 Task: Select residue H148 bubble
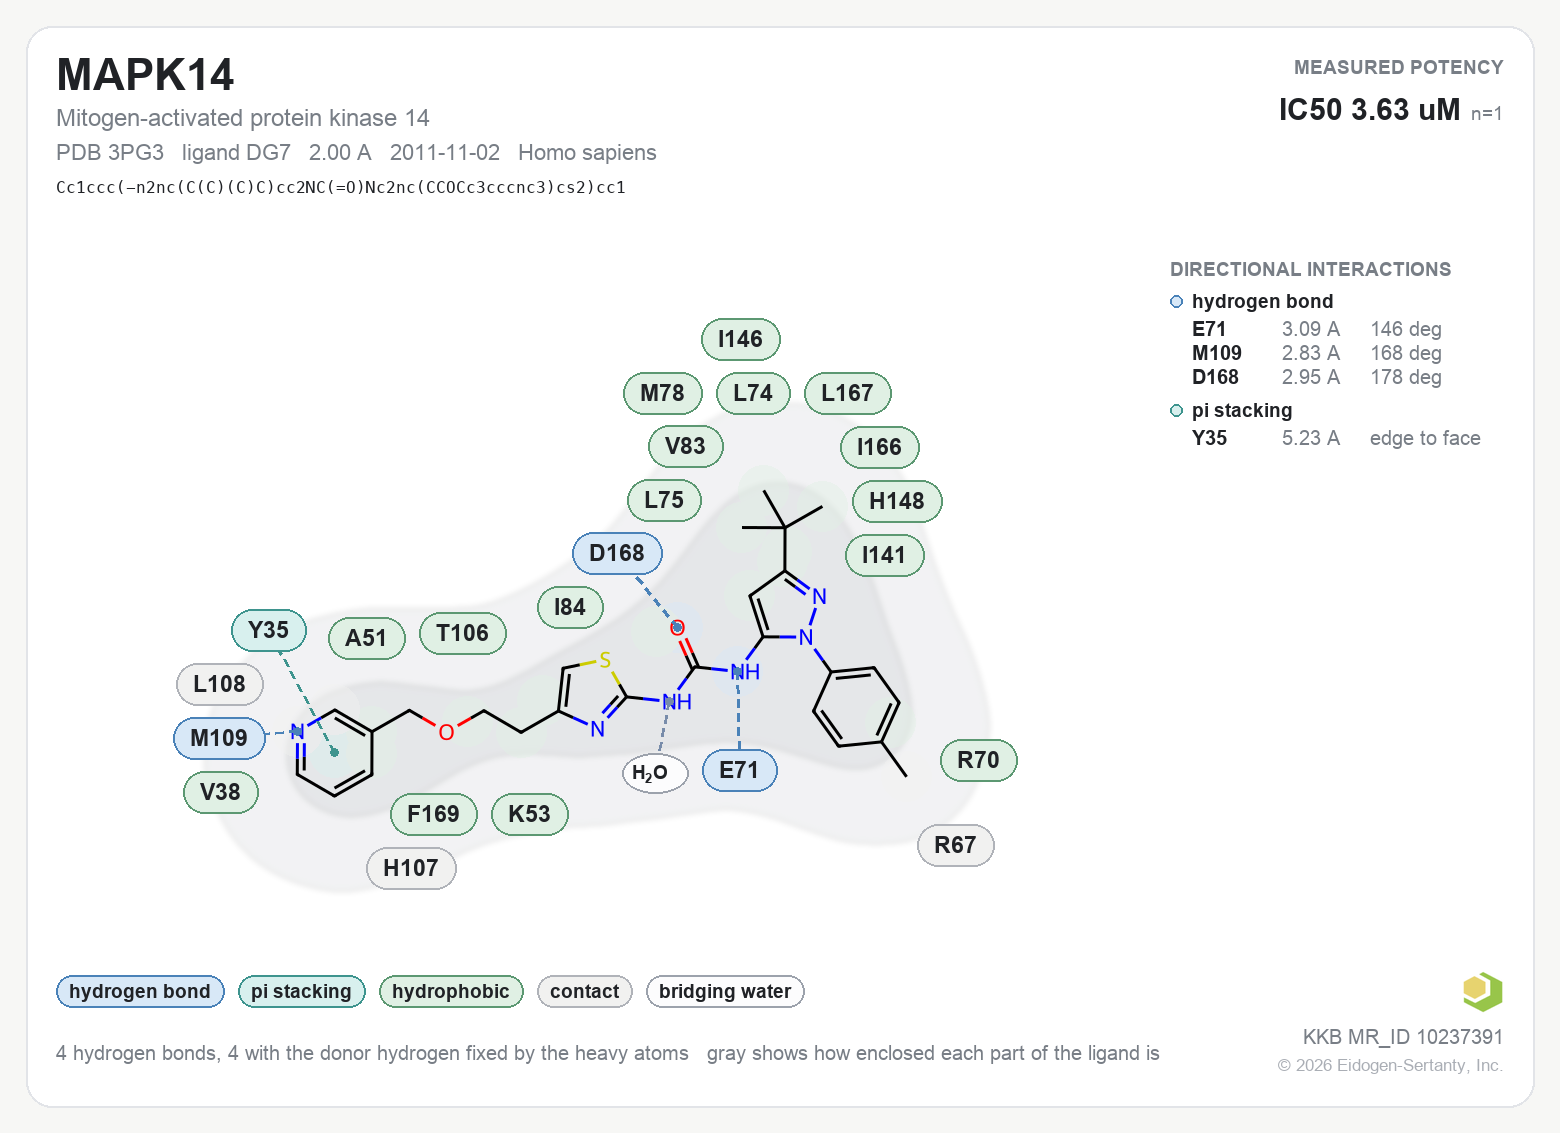click(x=897, y=501)
